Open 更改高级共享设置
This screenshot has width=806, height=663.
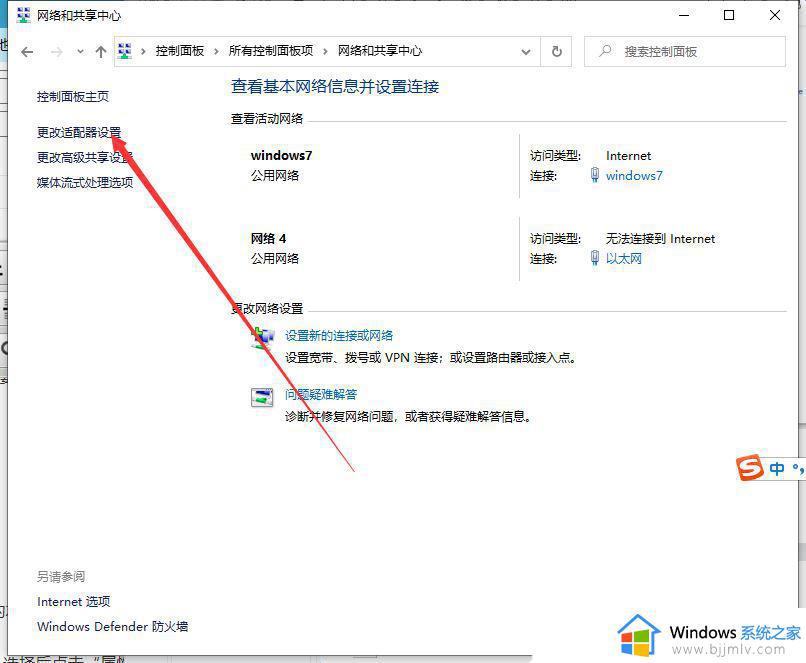[85, 157]
